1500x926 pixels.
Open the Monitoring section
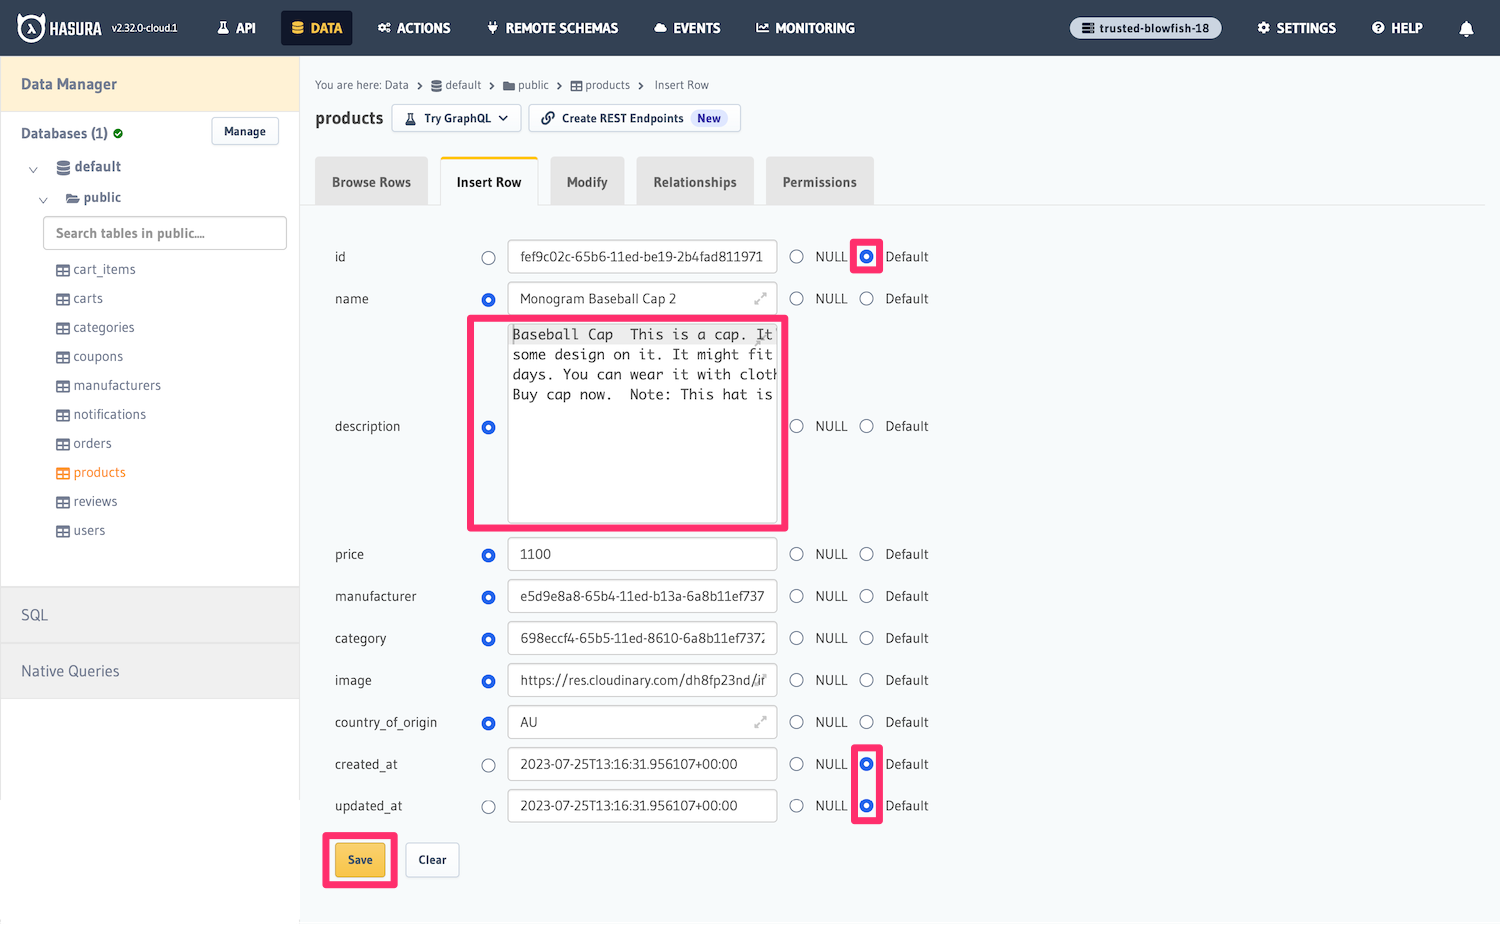(x=805, y=28)
